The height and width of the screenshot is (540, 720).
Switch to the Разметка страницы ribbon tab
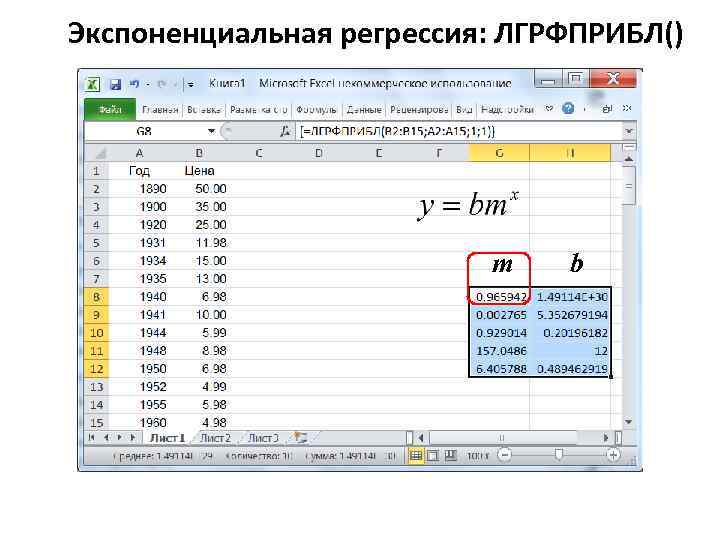coord(259,110)
